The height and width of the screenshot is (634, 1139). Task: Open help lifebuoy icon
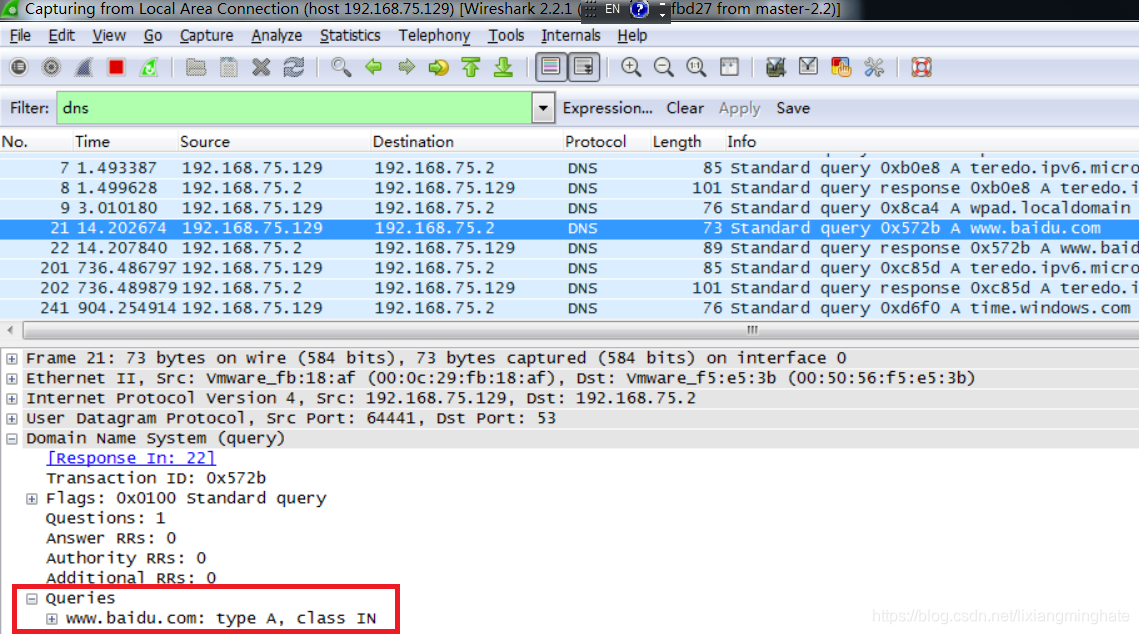[x=921, y=68]
